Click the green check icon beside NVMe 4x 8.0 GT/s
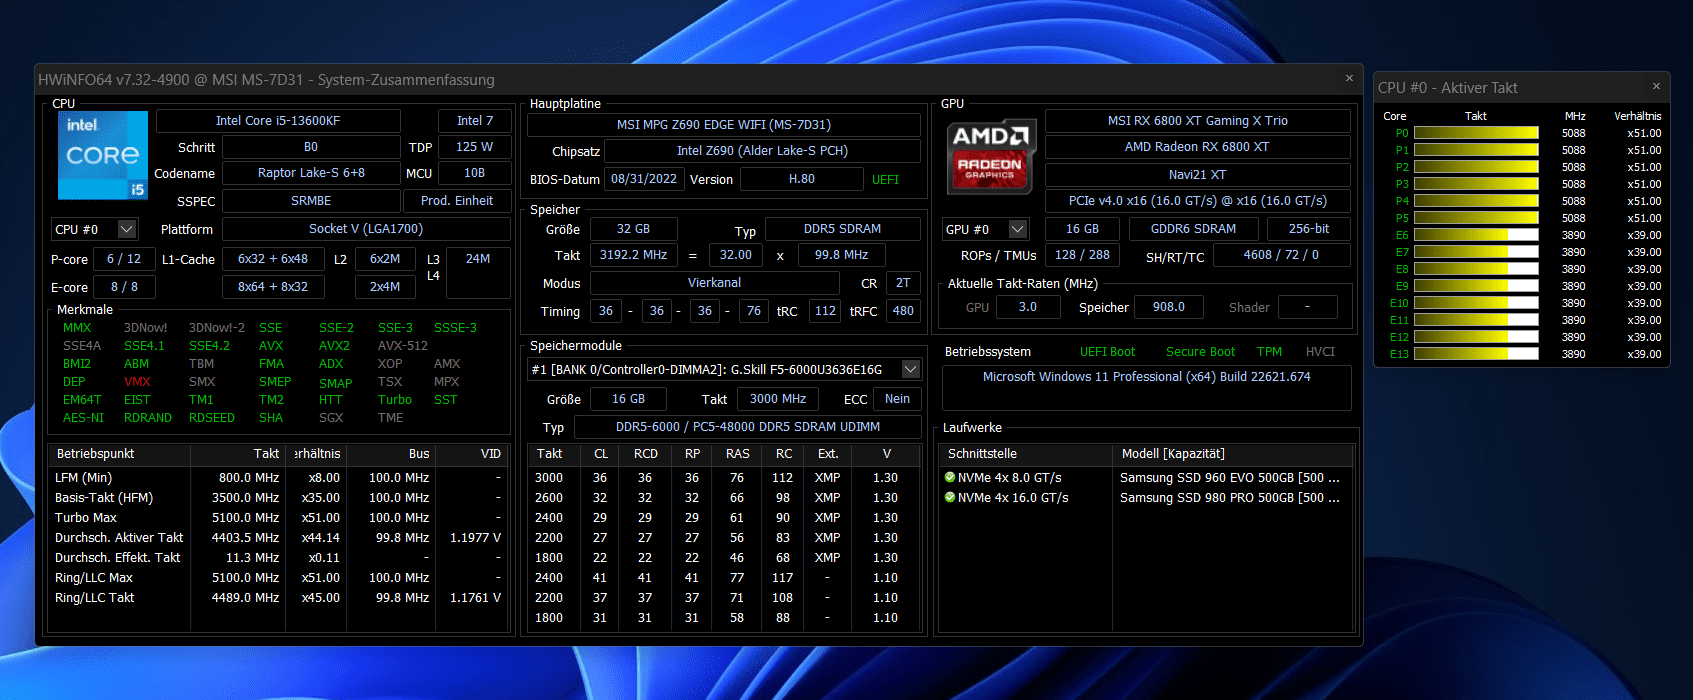This screenshot has height=700, width=1693. [x=950, y=478]
